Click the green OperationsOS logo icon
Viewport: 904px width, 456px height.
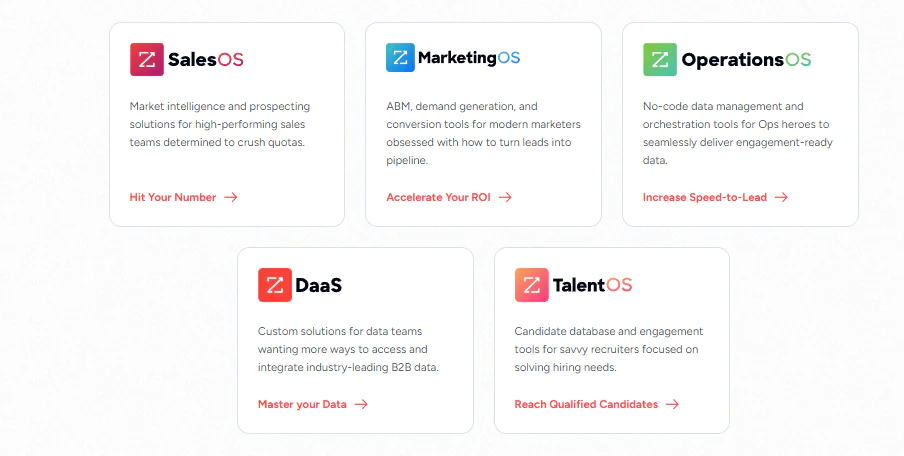660,59
